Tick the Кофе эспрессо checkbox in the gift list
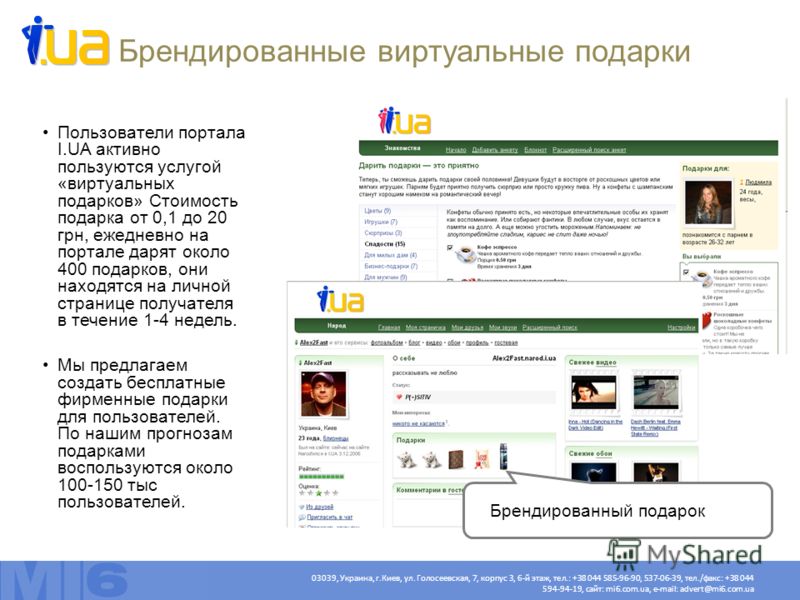The width and height of the screenshot is (800, 600). (x=449, y=247)
